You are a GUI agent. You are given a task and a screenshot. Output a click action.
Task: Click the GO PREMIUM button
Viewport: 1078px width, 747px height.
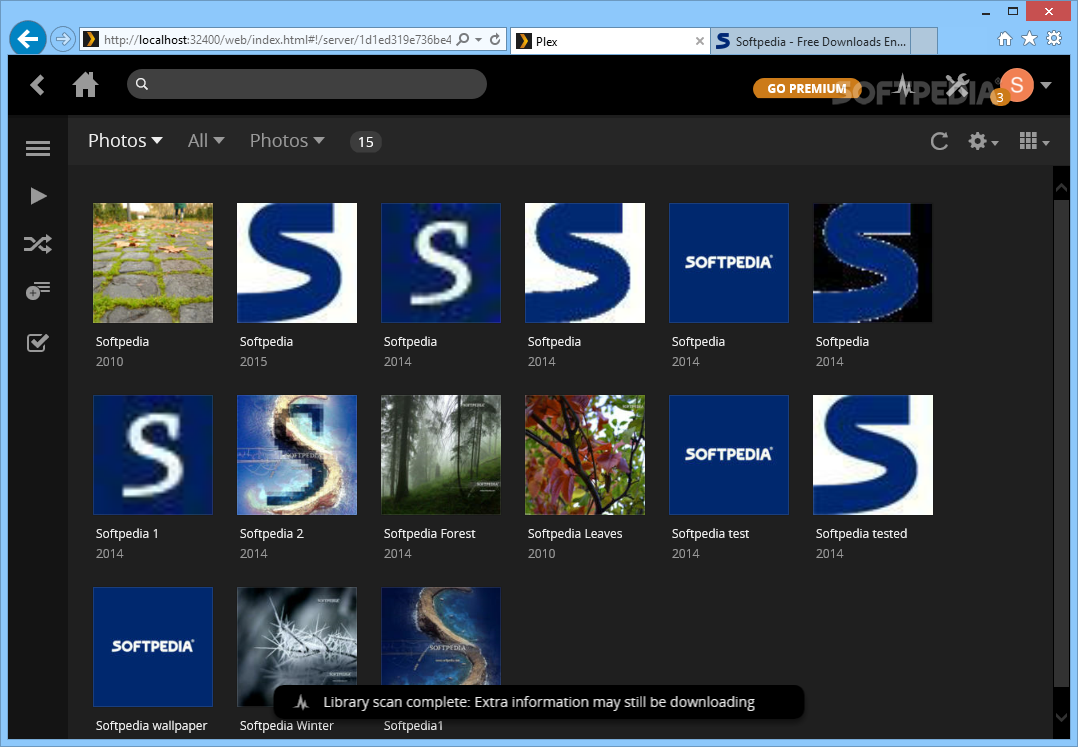(806, 89)
